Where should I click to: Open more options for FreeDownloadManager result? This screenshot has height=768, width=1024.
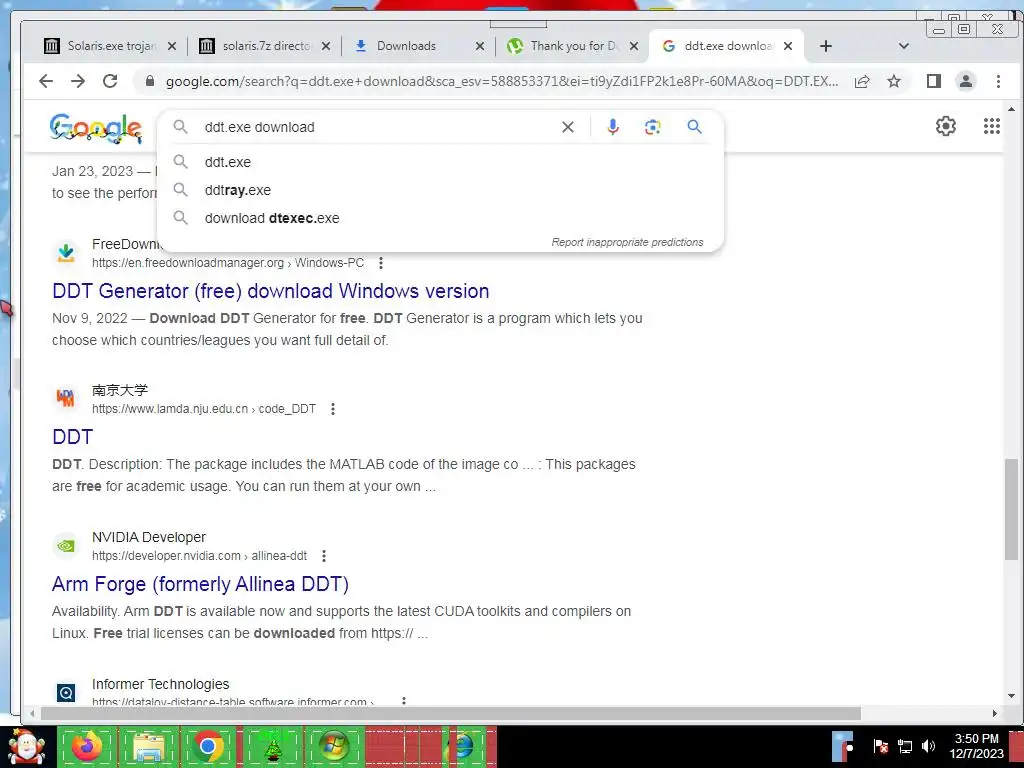[381, 263]
